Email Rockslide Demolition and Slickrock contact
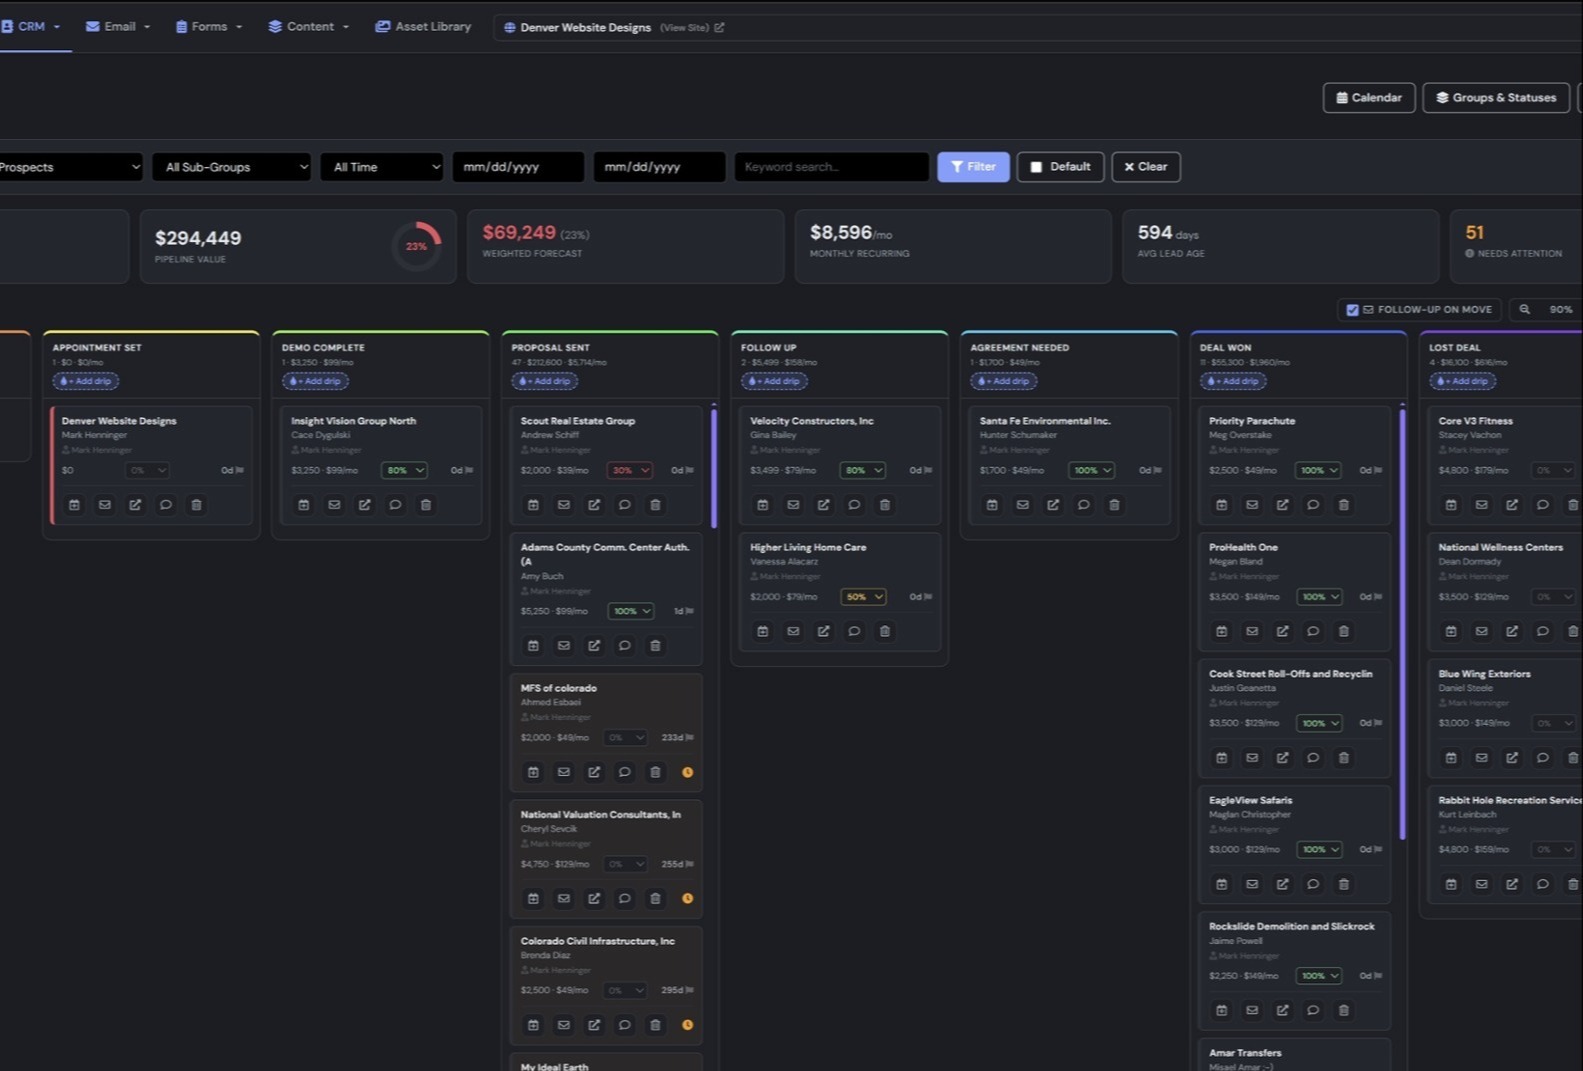1583x1071 pixels. click(1252, 1010)
